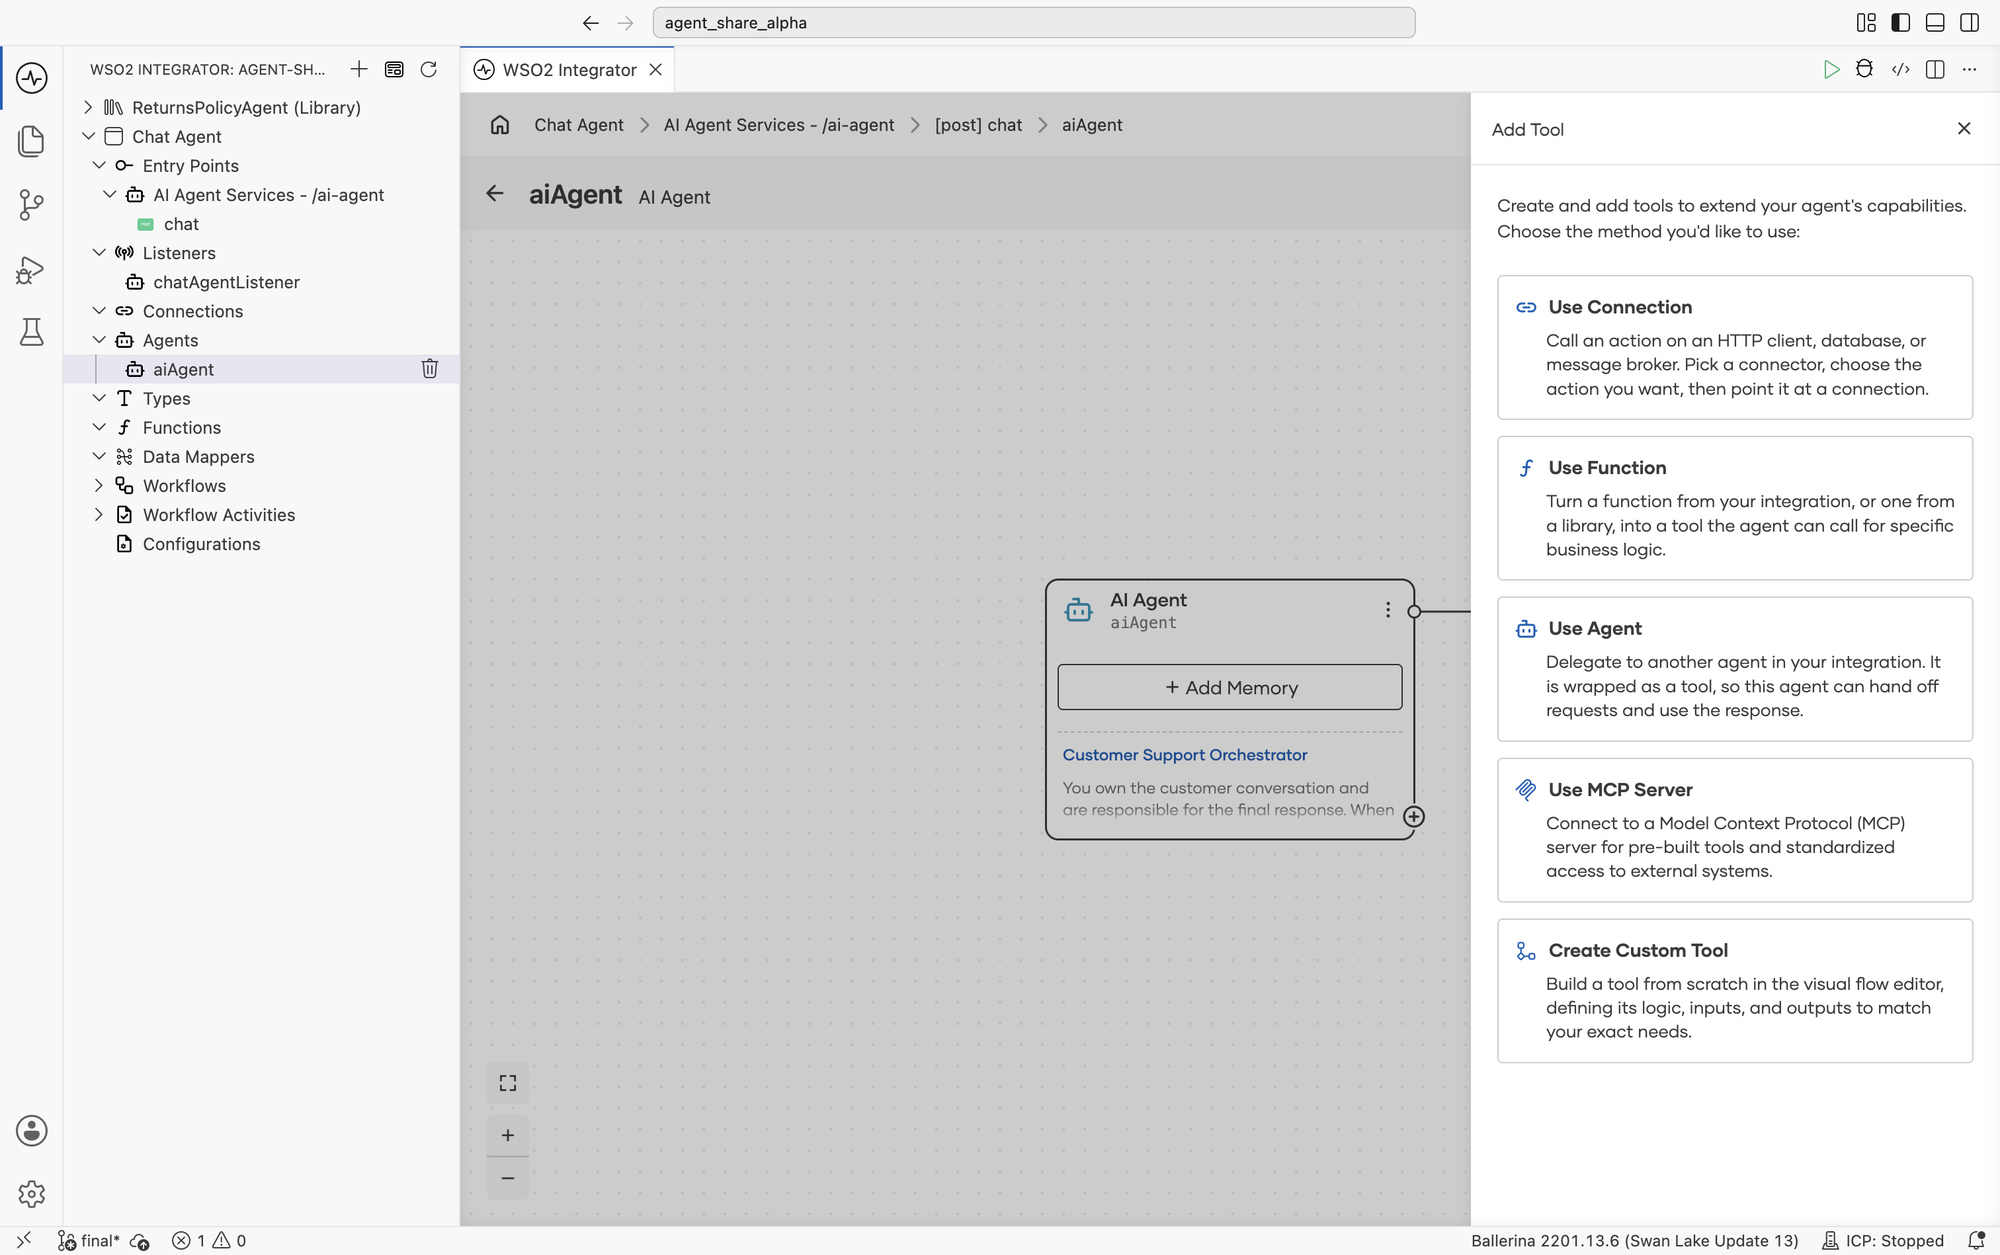The image size is (2000, 1255).
Task: Open Source Control view in activity bar
Action: pyautogui.click(x=31, y=205)
